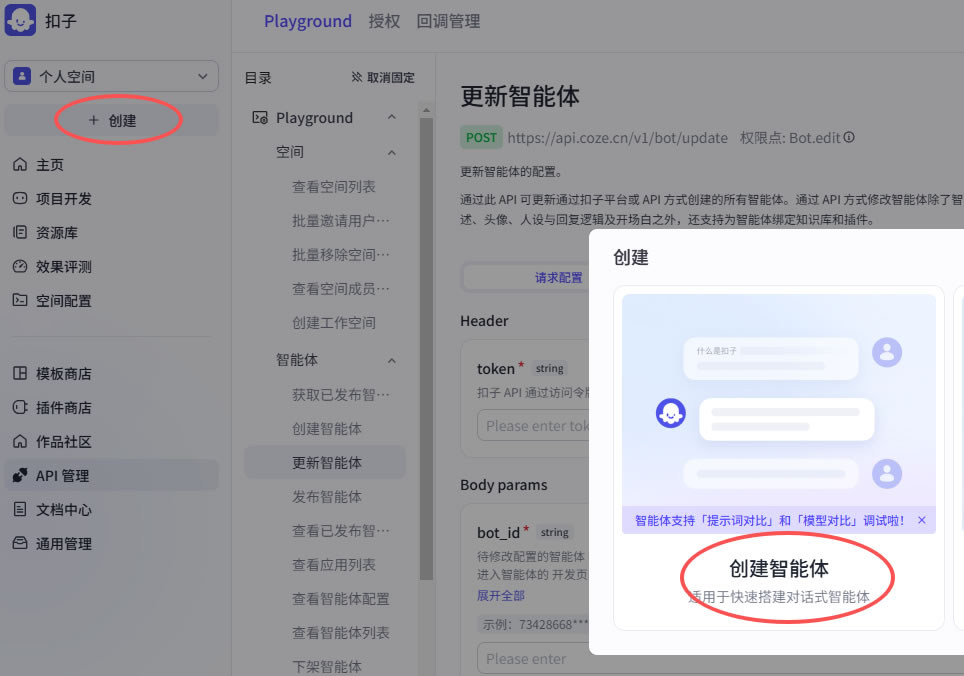Switch to the 授权 tab
The image size is (964, 676).
[x=384, y=21]
